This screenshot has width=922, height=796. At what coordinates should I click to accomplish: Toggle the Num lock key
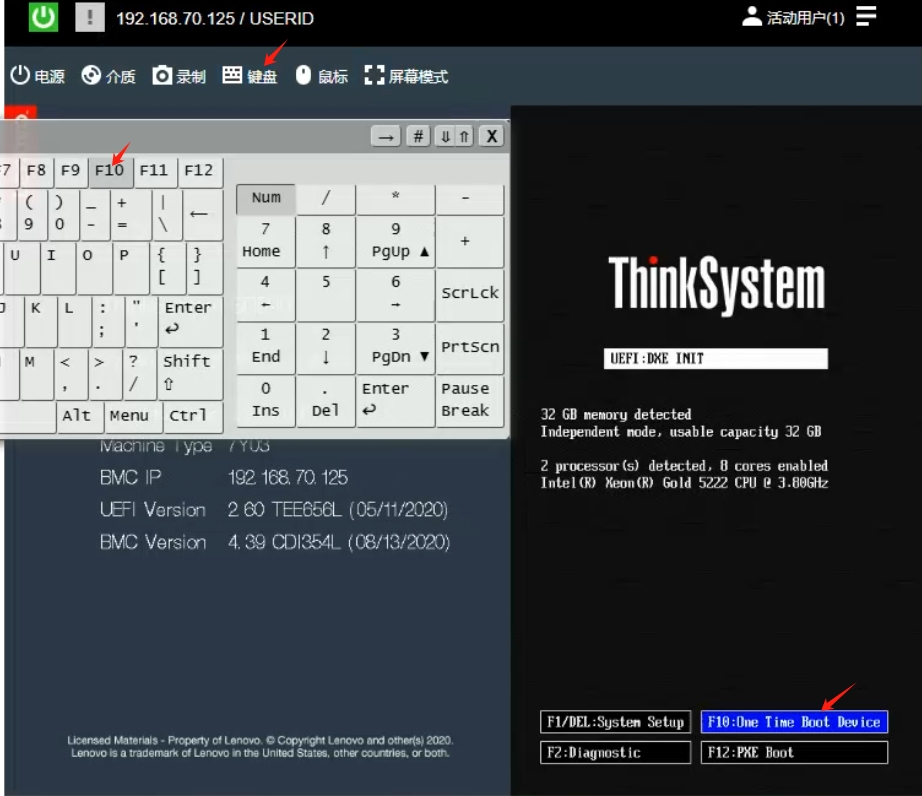coord(266,199)
